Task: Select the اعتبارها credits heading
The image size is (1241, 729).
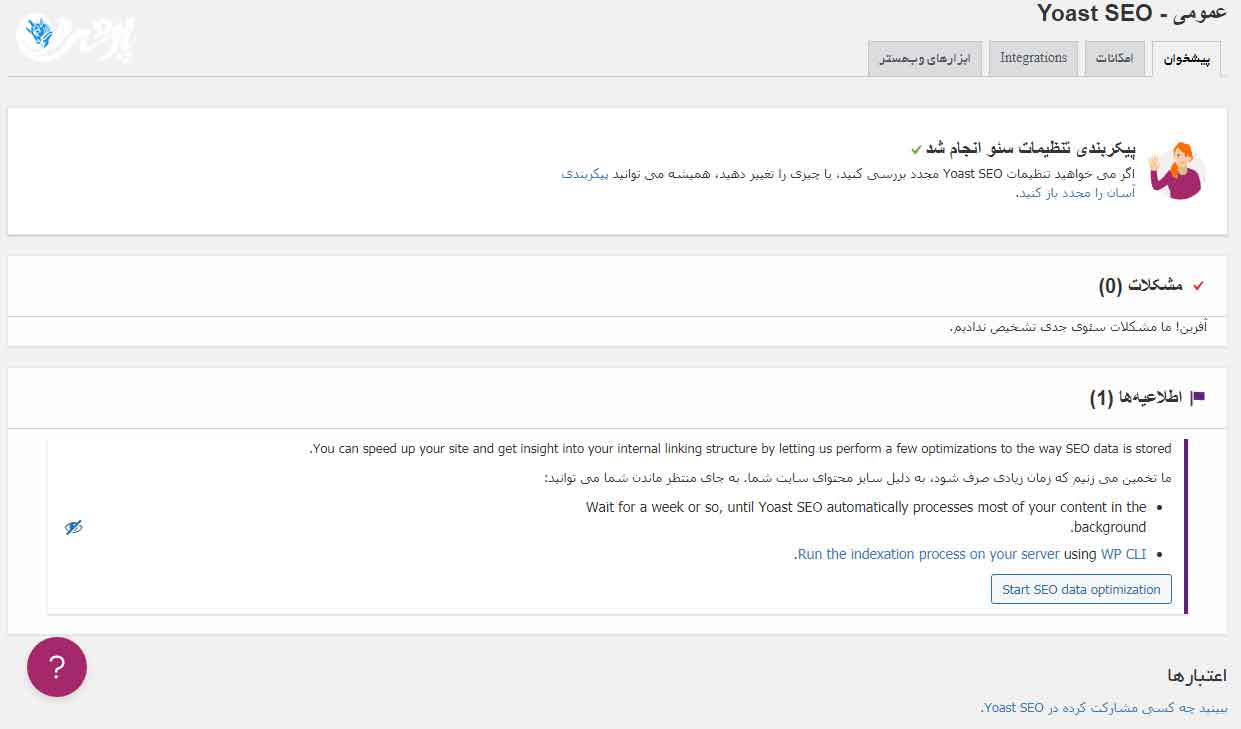Action: tap(1197, 676)
